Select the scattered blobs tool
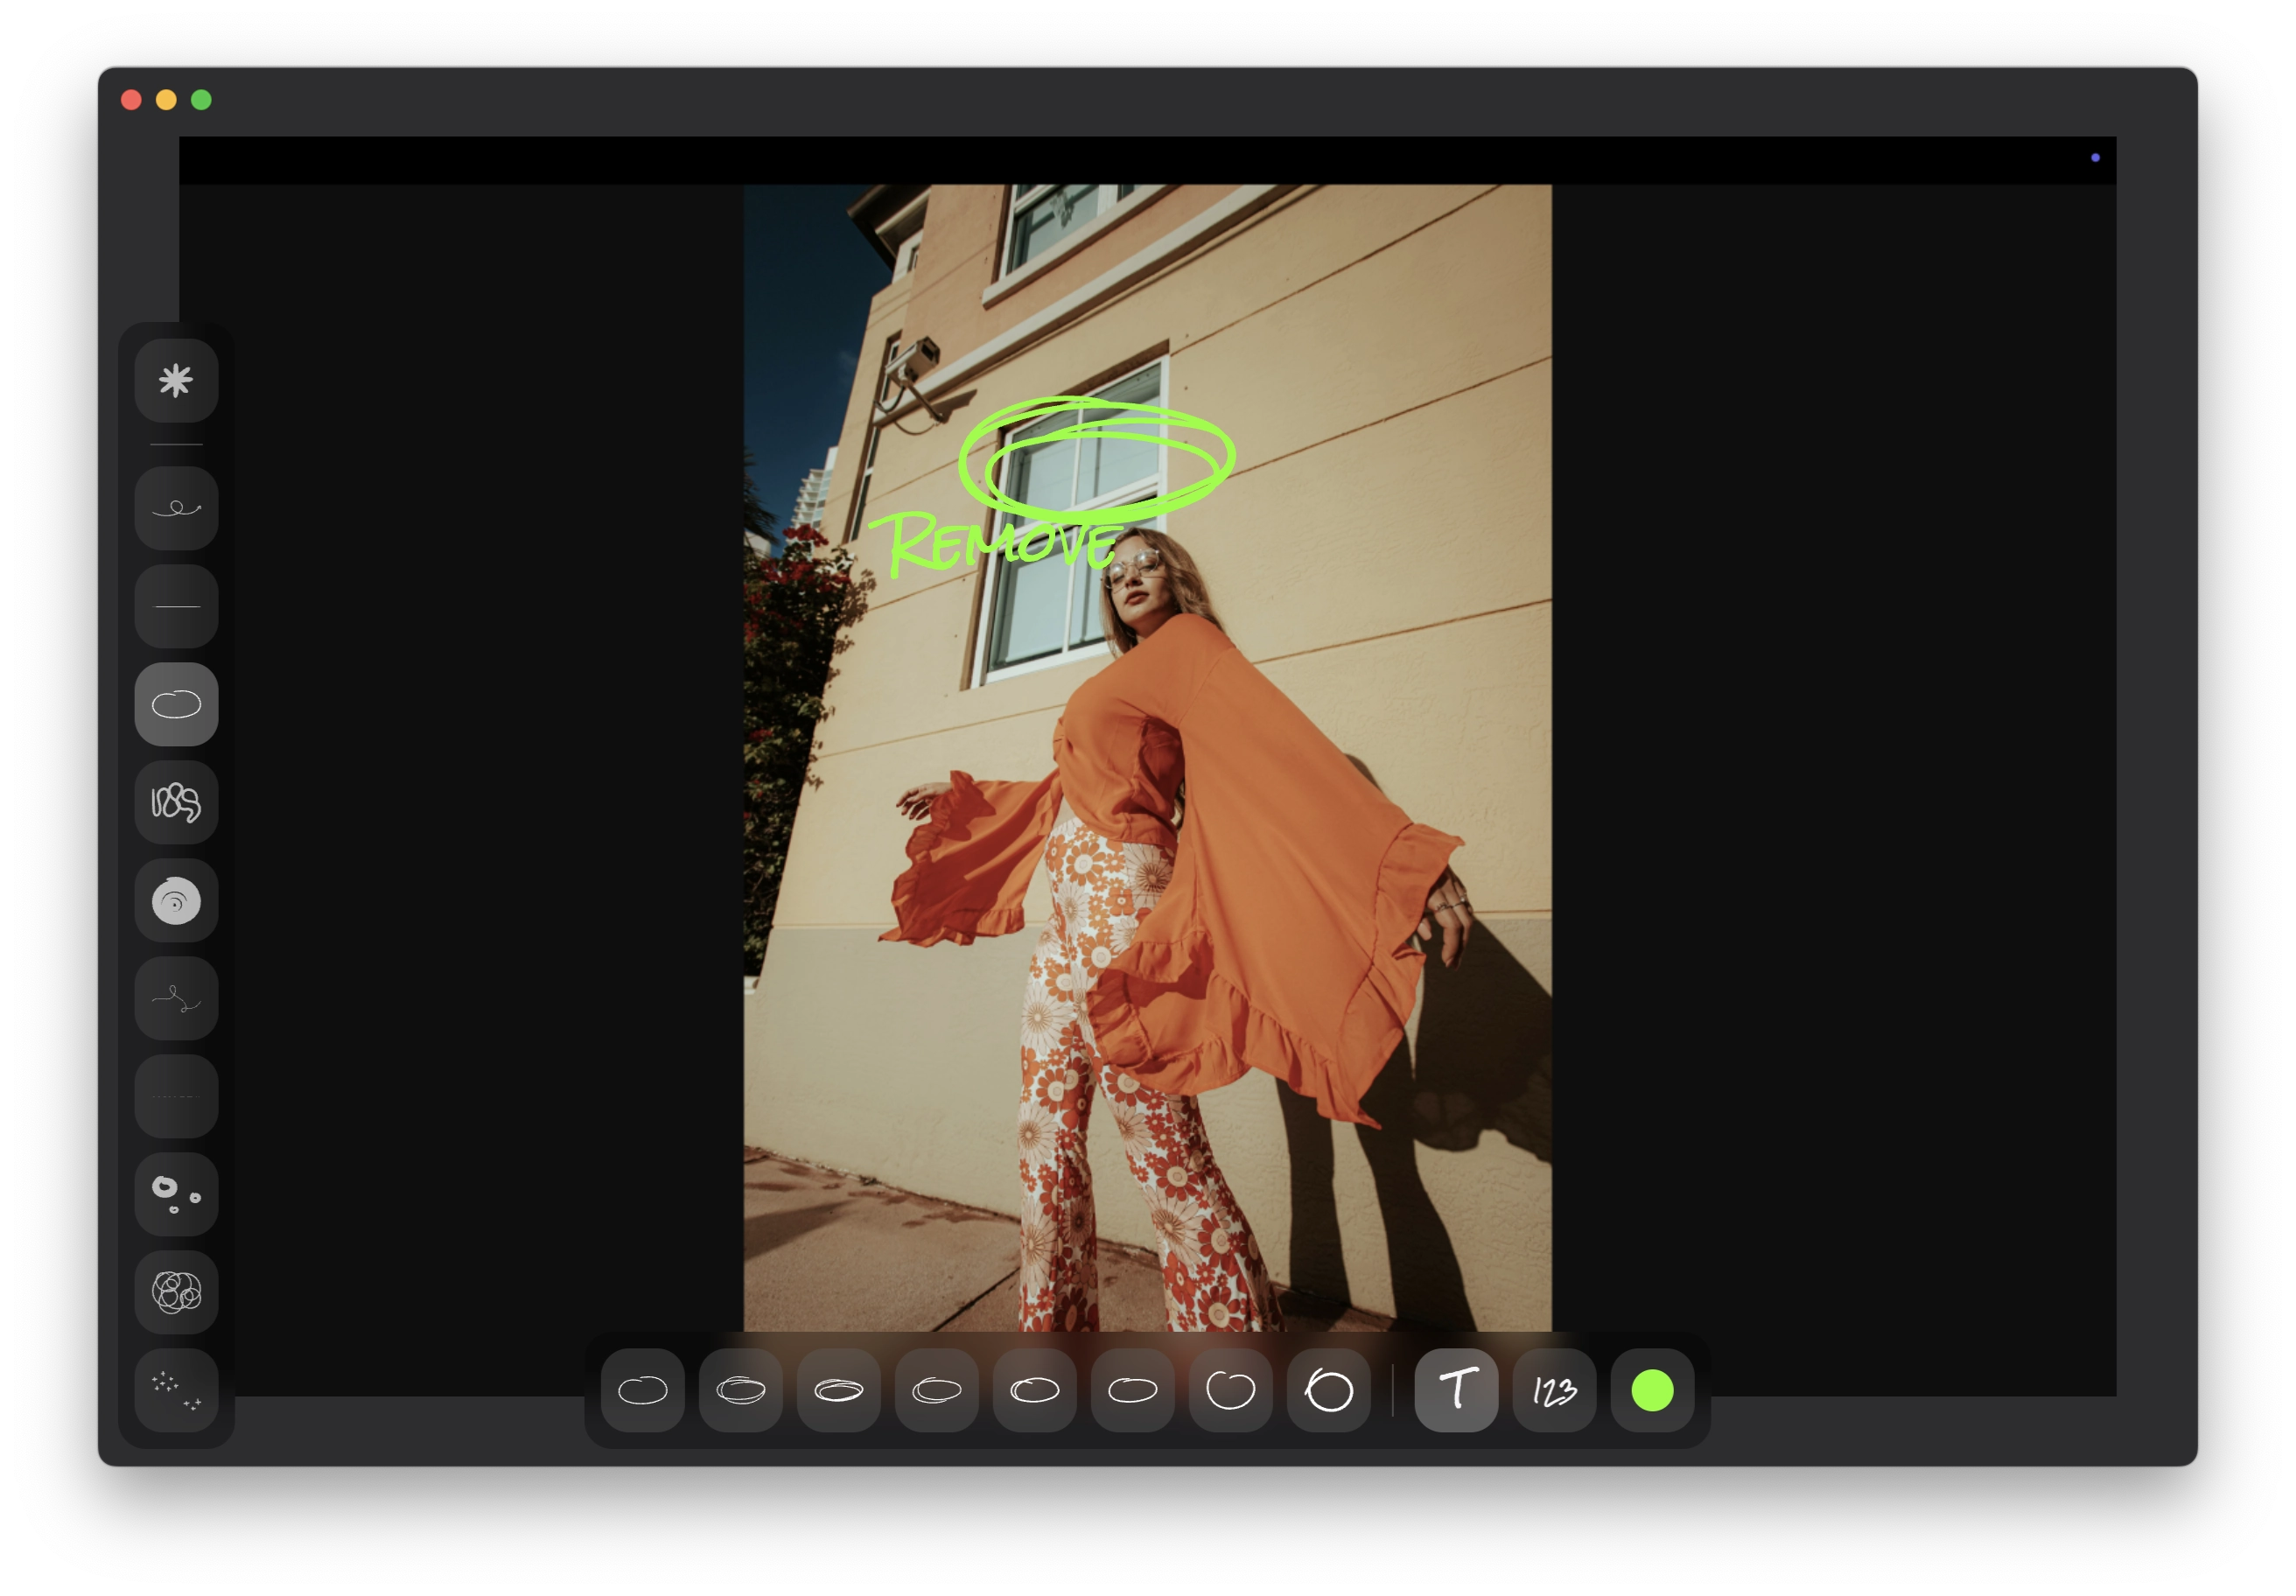 point(176,1194)
